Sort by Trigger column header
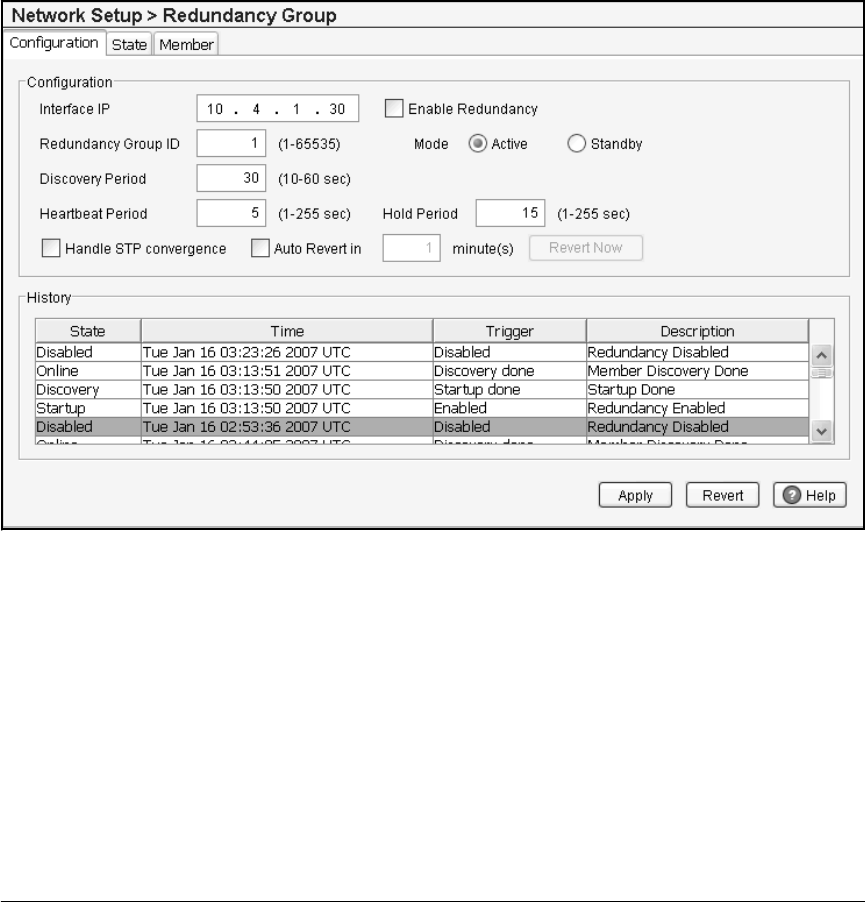 pos(510,331)
